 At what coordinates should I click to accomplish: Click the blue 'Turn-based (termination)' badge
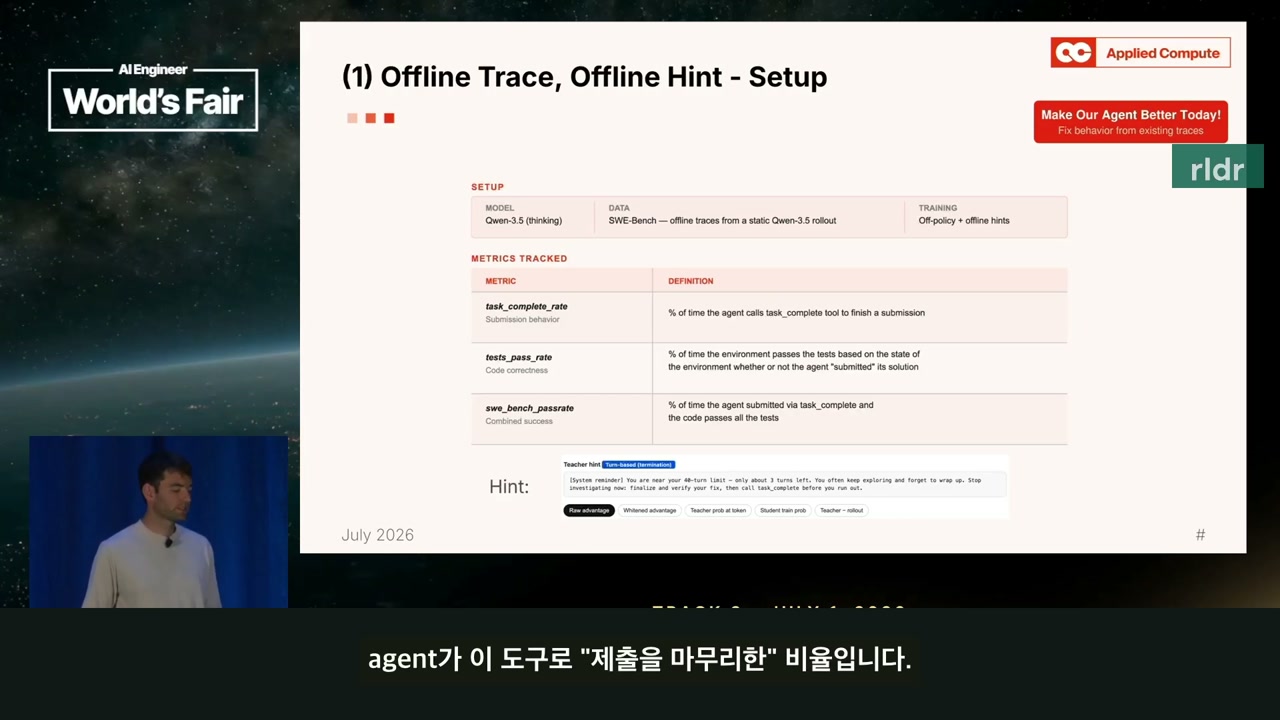[x=639, y=465]
